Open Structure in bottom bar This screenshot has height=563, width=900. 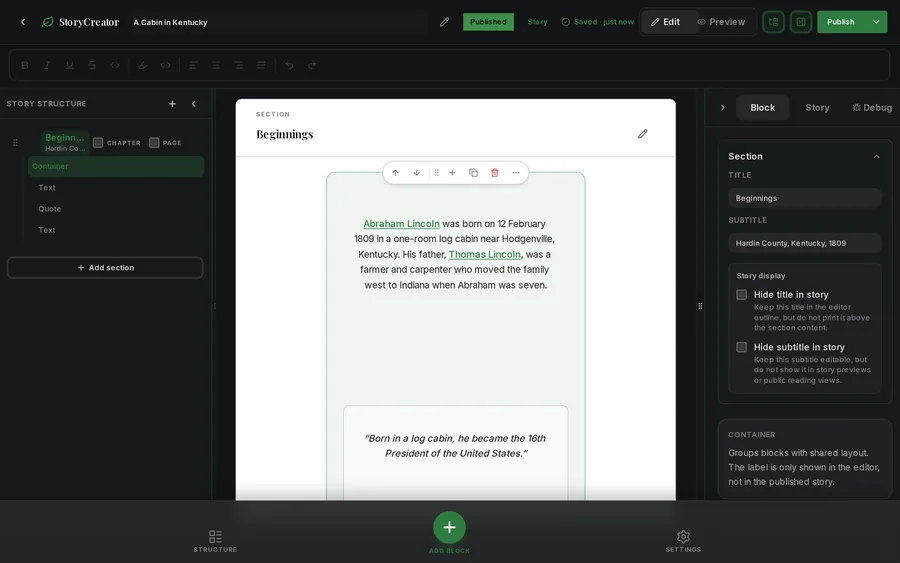point(215,541)
